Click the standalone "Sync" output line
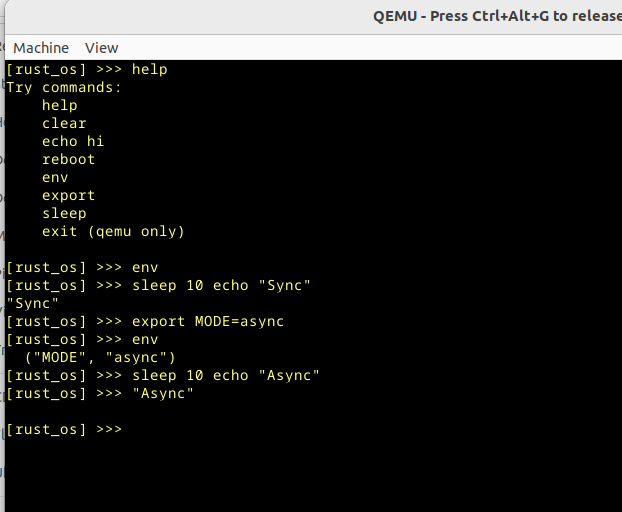 pos(33,304)
